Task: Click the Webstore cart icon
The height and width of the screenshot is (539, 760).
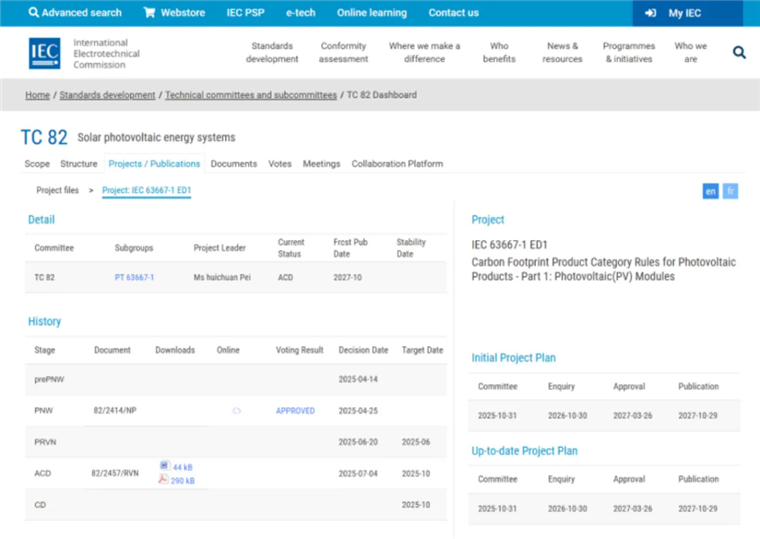Action: click(149, 13)
